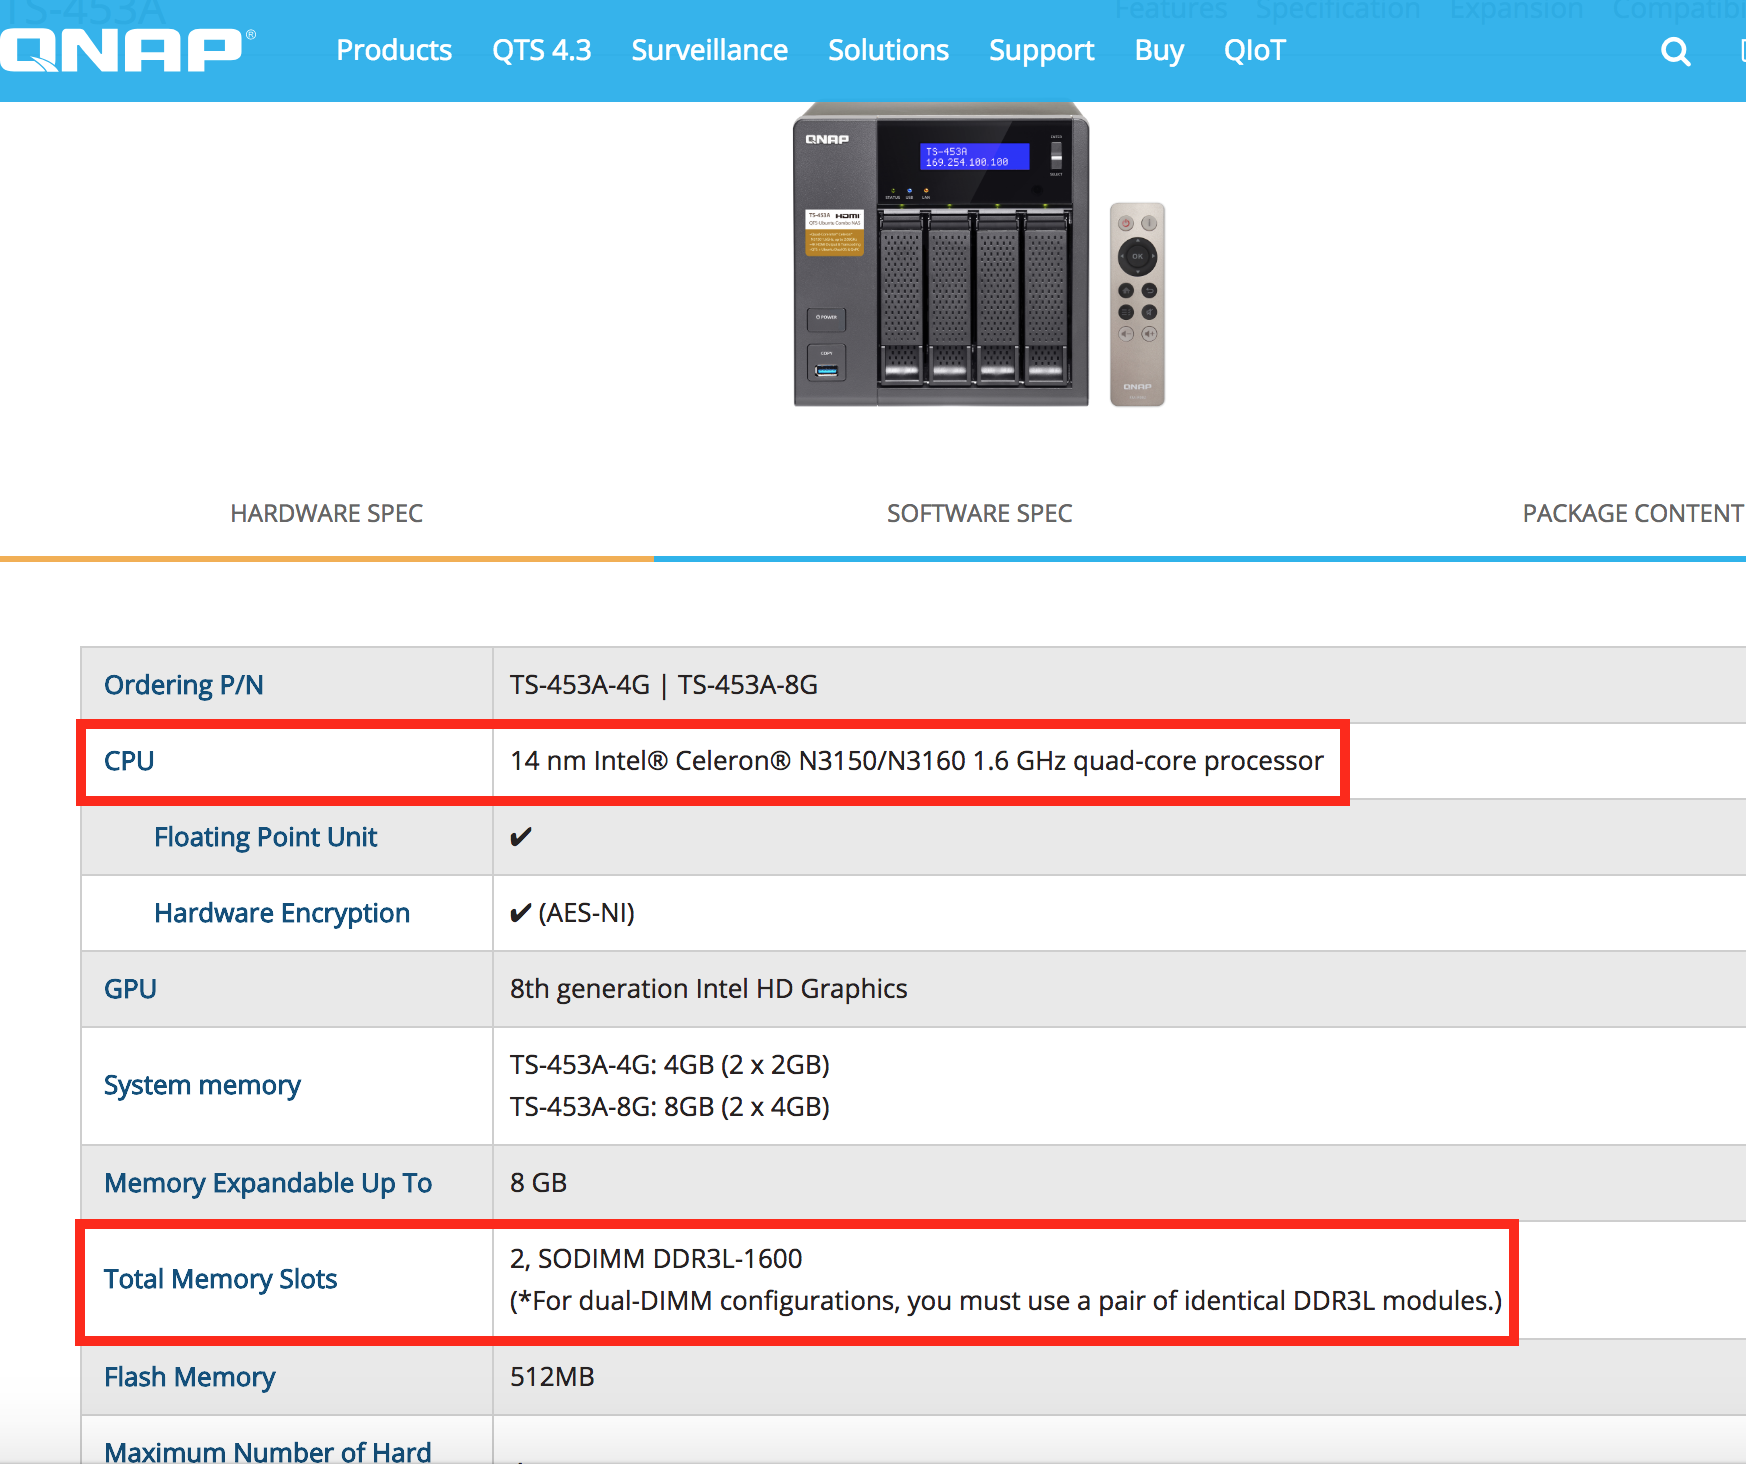Click the Floating Point Unit label
This screenshot has width=1746, height=1464.
(x=265, y=837)
